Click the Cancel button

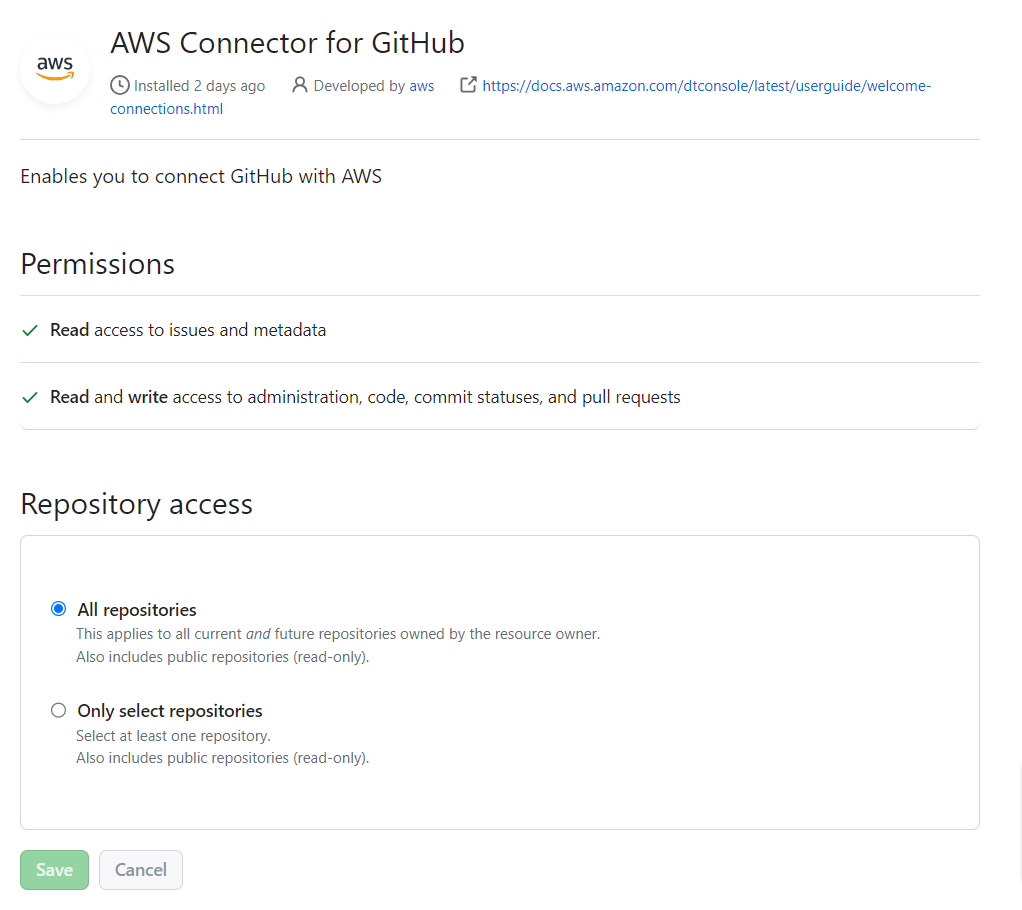141,870
